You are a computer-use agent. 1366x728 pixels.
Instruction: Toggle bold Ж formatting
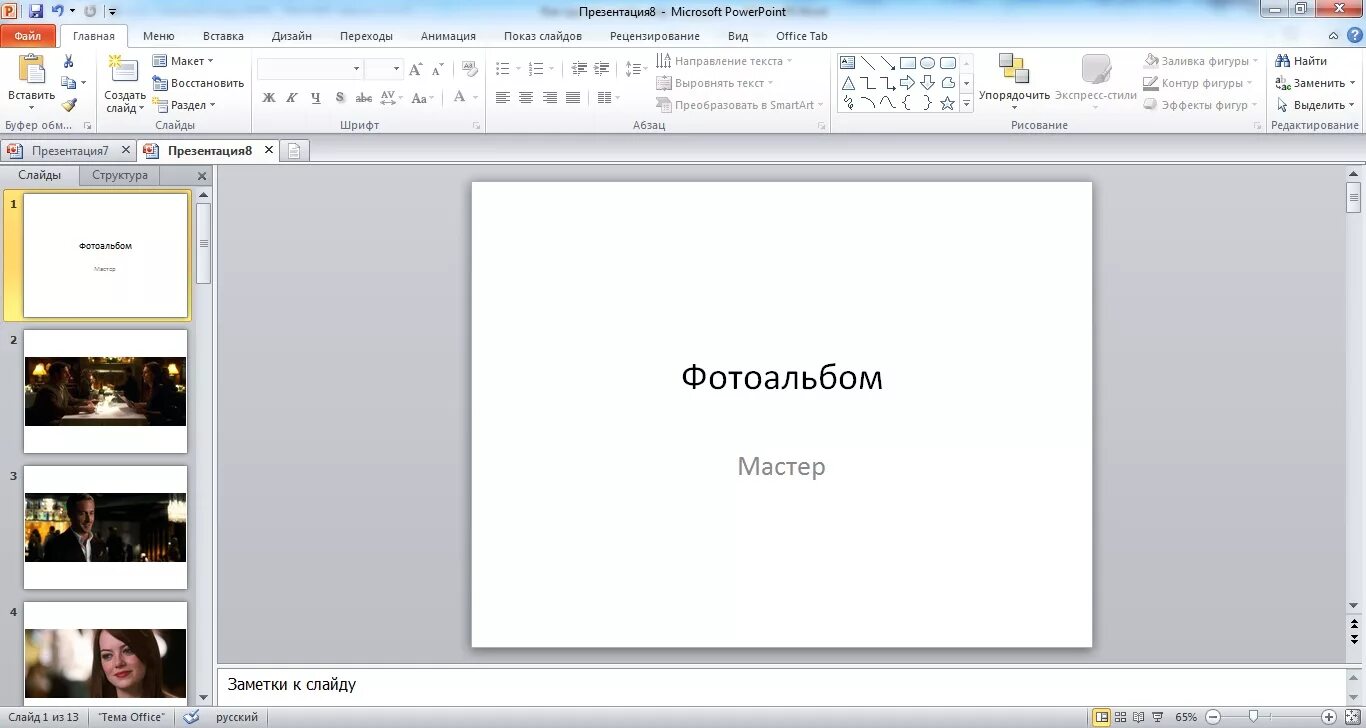(x=269, y=98)
